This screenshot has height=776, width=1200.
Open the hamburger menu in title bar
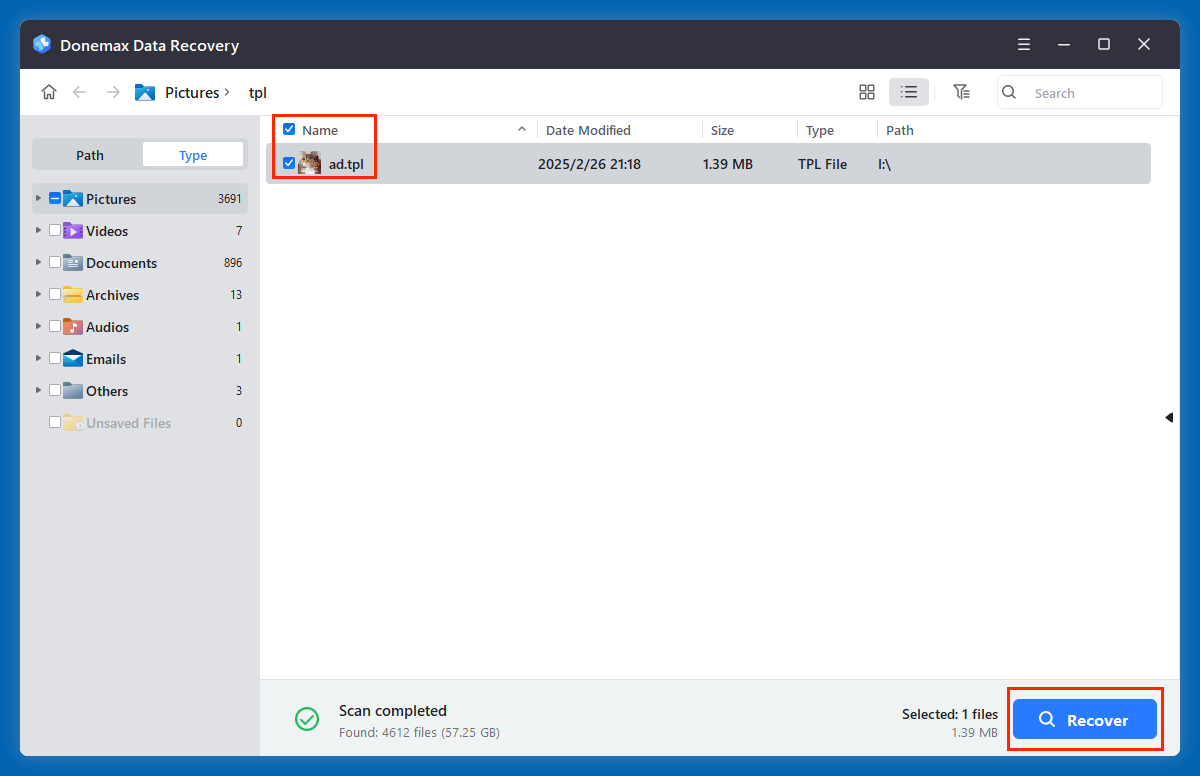pos(1023,44)
